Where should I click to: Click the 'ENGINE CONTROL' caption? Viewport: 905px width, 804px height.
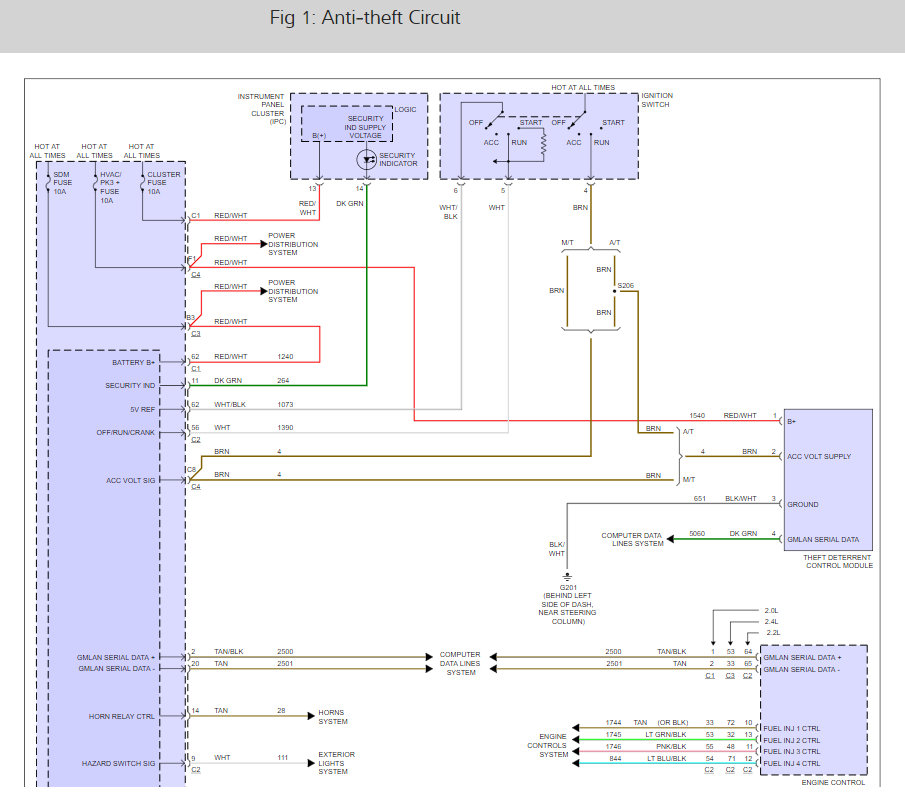pyautogui.click(x=833, y=783)
